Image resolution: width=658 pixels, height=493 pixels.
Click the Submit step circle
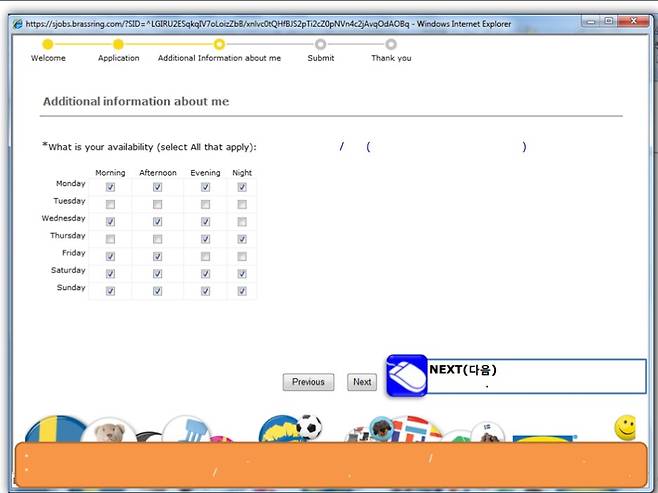pos(320,44)
